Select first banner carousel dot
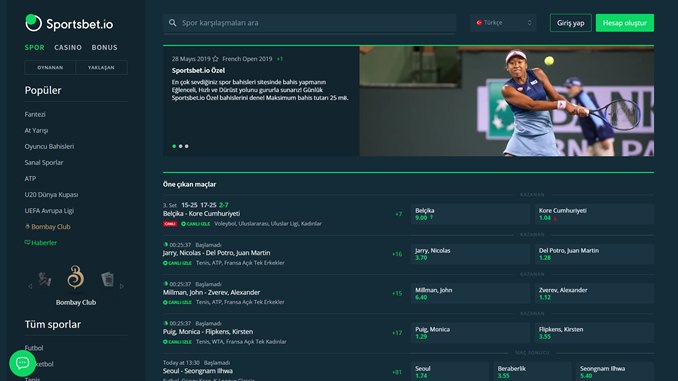The height and width of the screenshot is (381, 678). 174,146
